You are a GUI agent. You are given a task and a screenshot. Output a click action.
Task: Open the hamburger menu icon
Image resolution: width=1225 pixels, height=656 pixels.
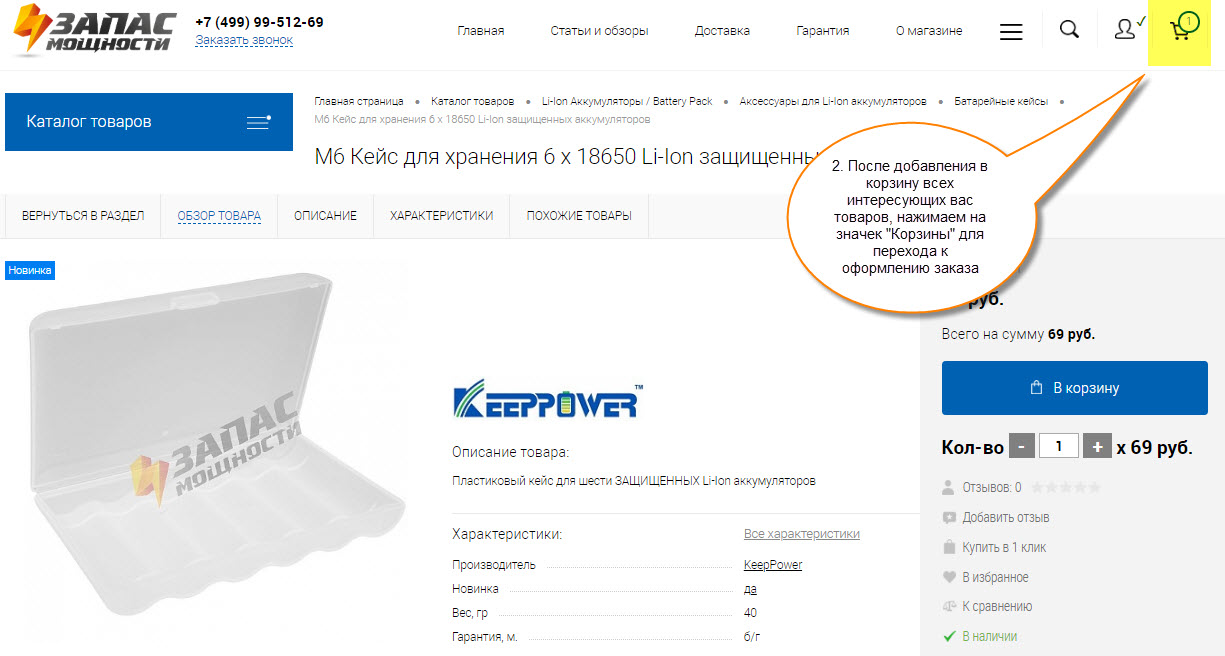click(1011, 31)
